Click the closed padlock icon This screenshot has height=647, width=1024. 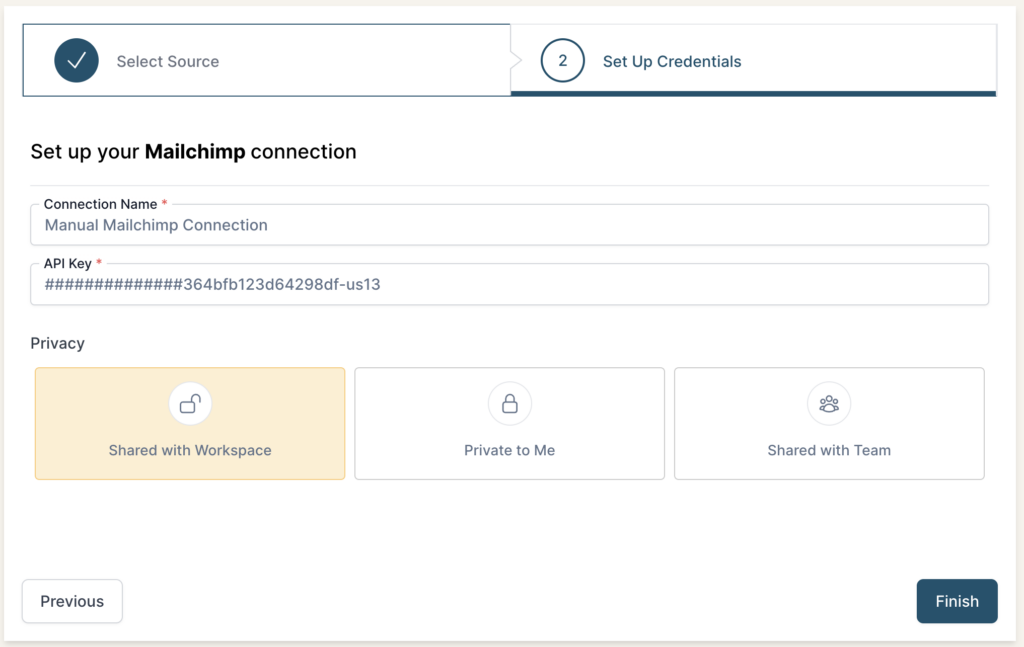tap(509, 404)
